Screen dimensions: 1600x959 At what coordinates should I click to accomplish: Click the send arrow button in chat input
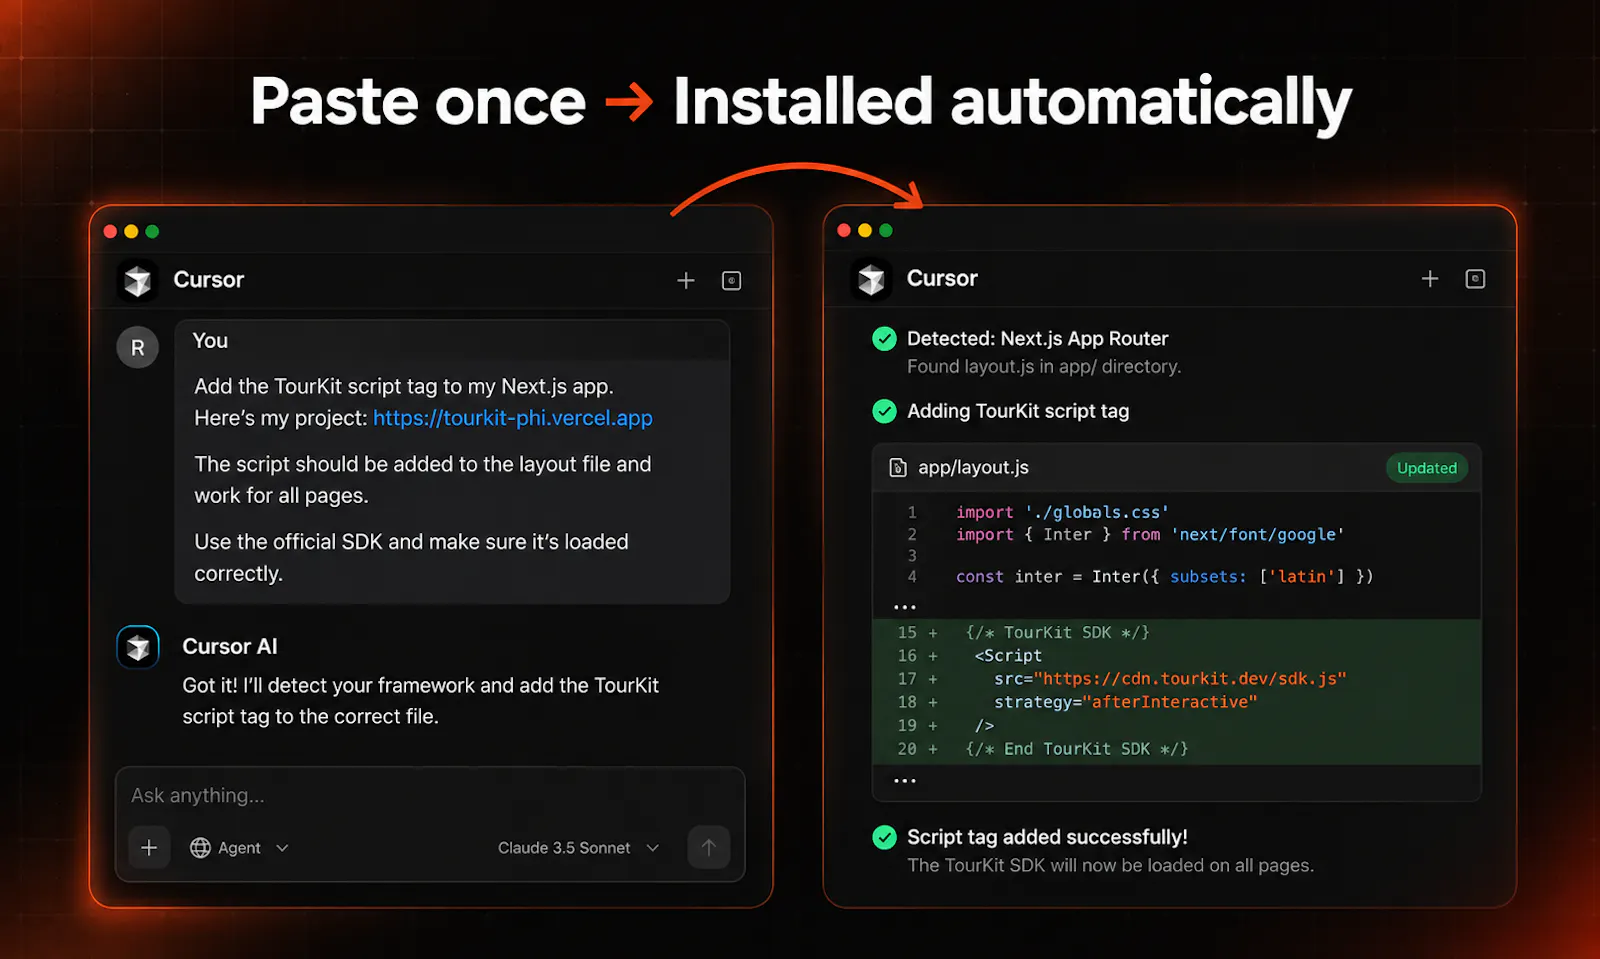point(709,848)
